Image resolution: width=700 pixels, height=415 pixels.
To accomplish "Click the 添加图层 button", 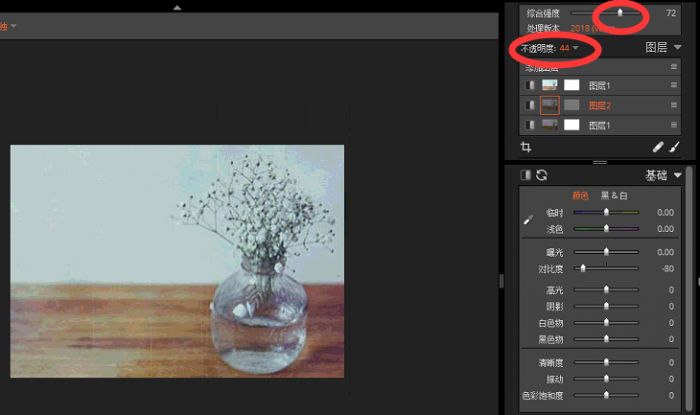I will pos(546,68).
